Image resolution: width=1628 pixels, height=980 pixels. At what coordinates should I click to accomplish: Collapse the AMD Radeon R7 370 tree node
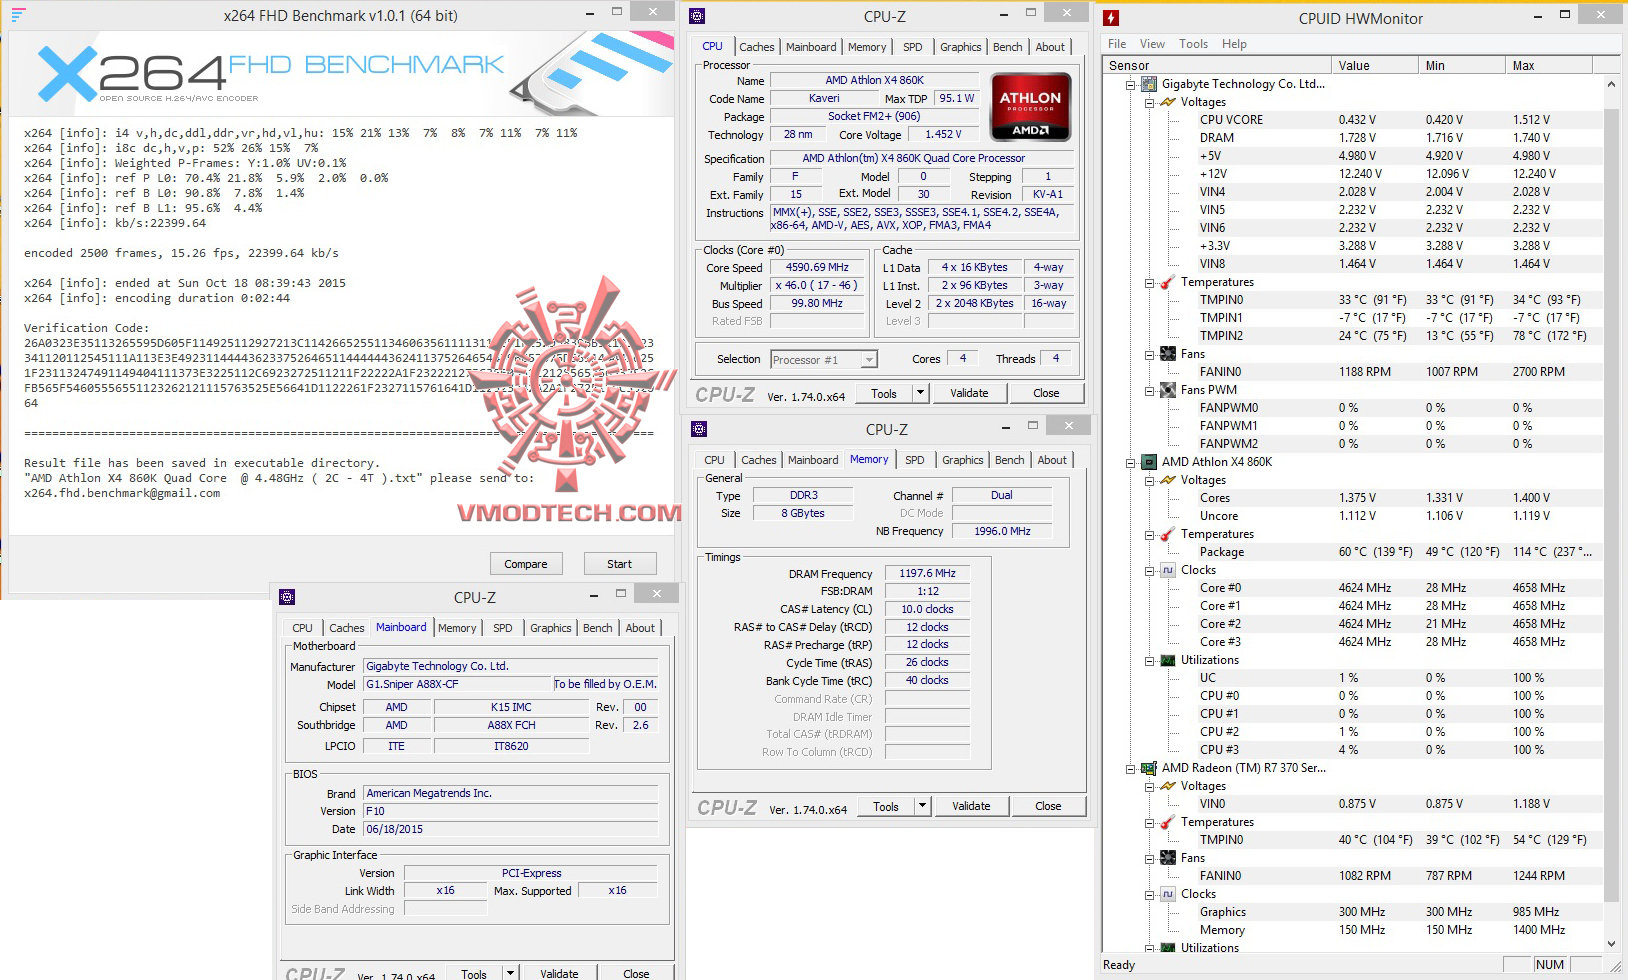pos(1131,769)
